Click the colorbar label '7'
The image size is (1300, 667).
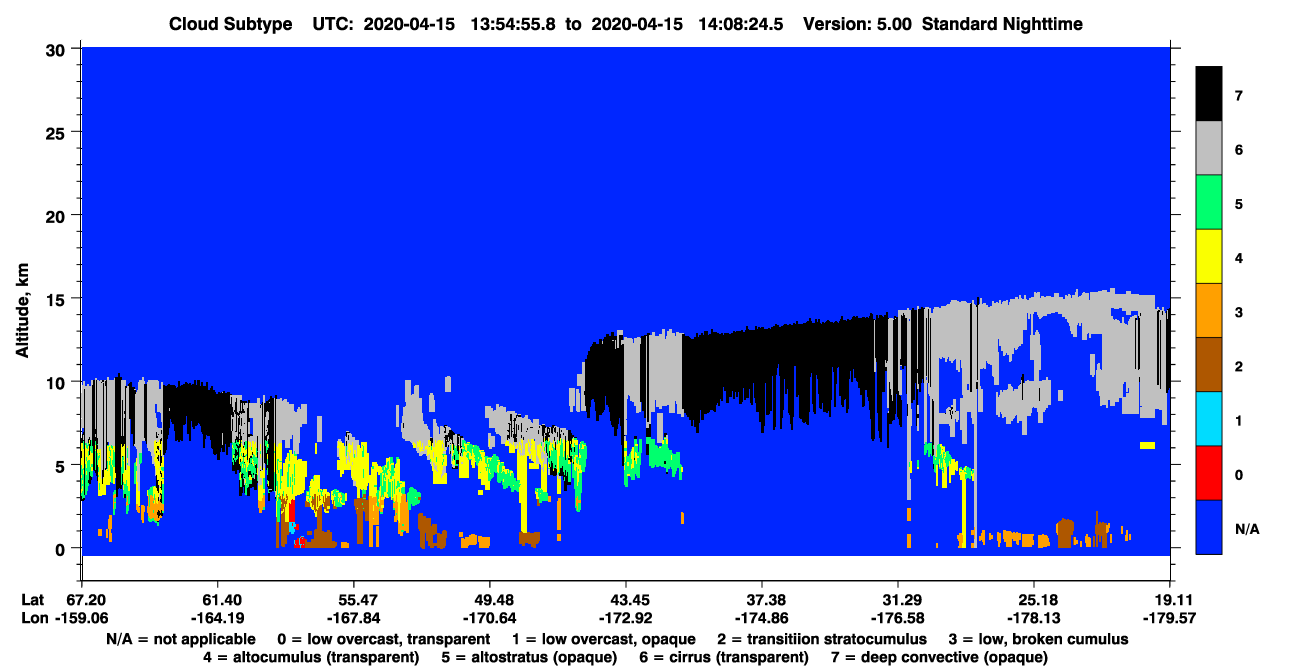(x=1238, y=96)
